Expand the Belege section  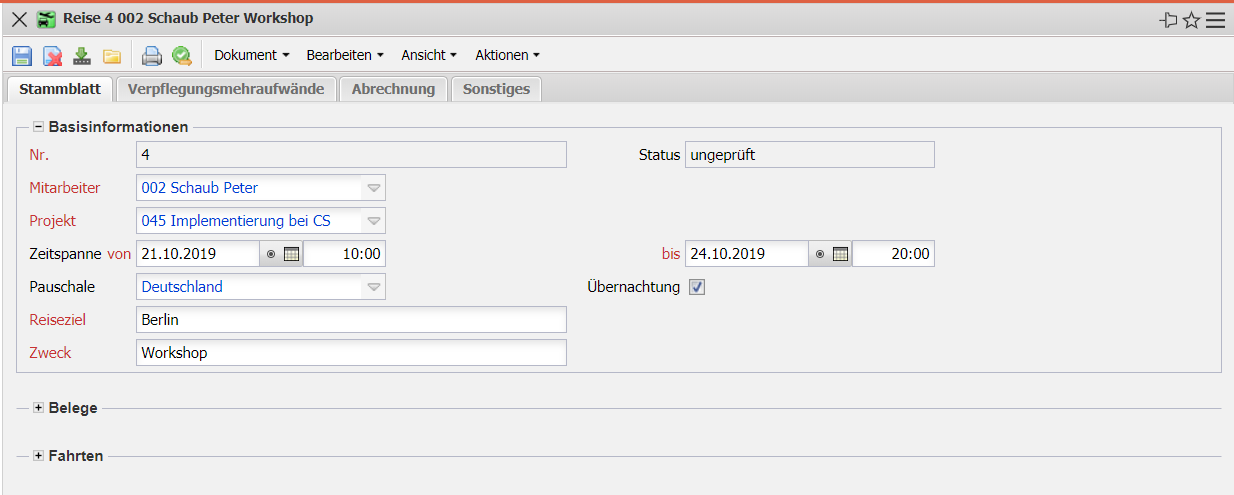tap(39, 408)
